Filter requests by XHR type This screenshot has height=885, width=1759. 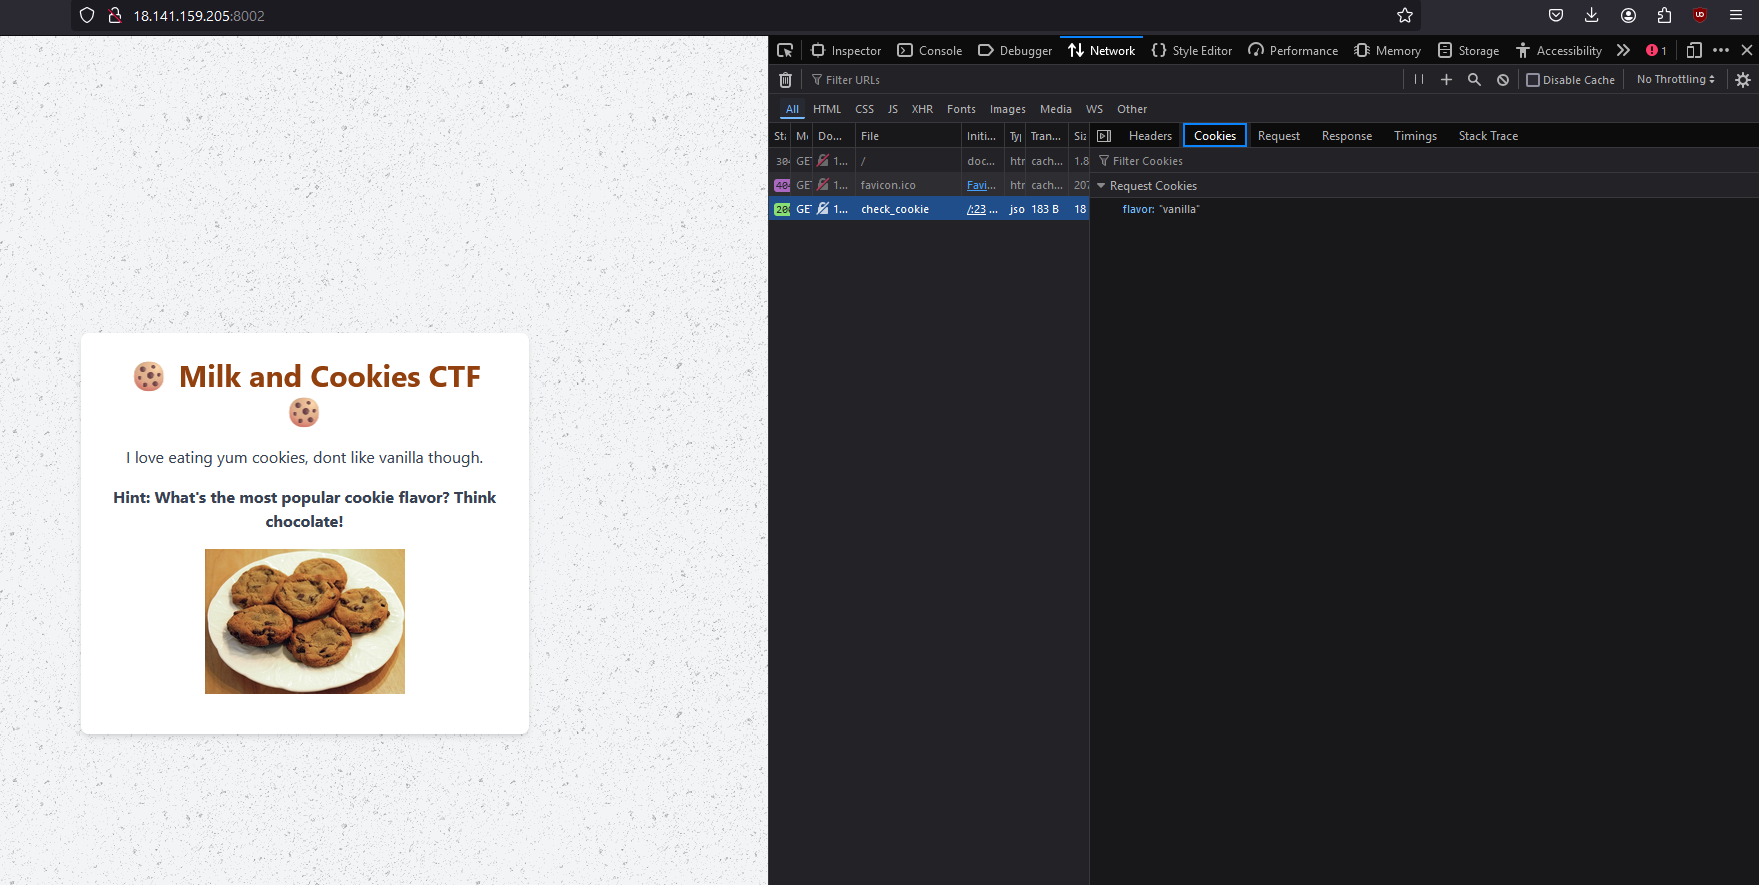click(921, 109)
